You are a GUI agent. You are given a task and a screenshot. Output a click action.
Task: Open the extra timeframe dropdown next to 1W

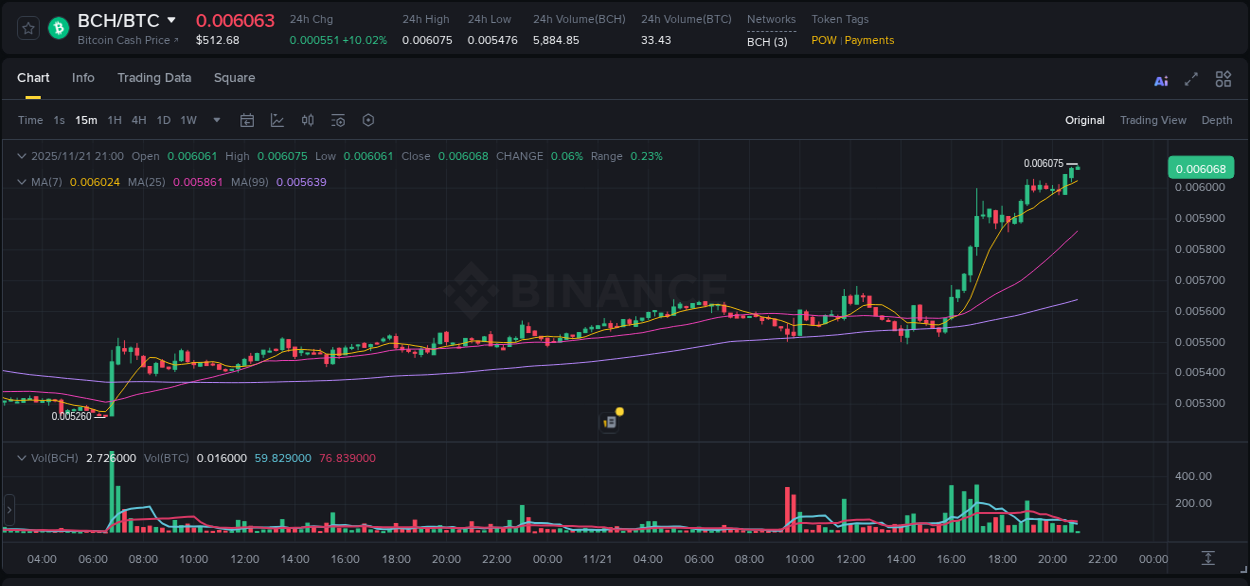tap(215, 120)
